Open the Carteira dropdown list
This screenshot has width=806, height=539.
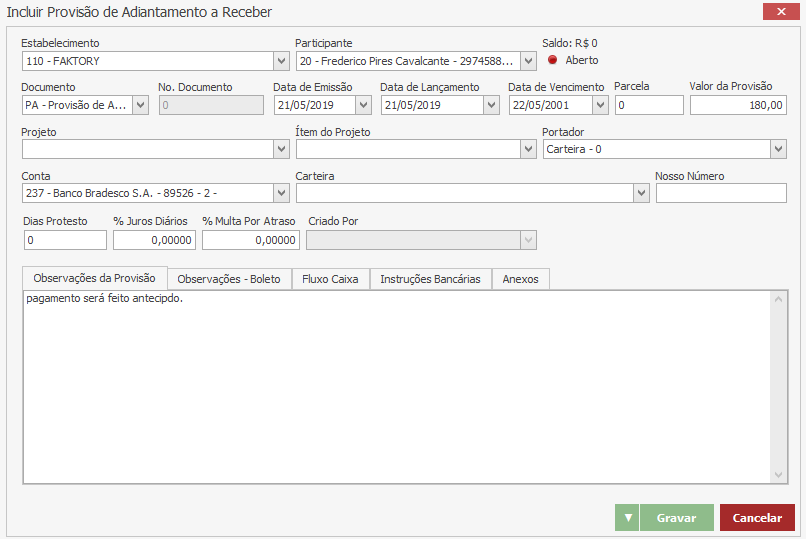pos(641,193)
